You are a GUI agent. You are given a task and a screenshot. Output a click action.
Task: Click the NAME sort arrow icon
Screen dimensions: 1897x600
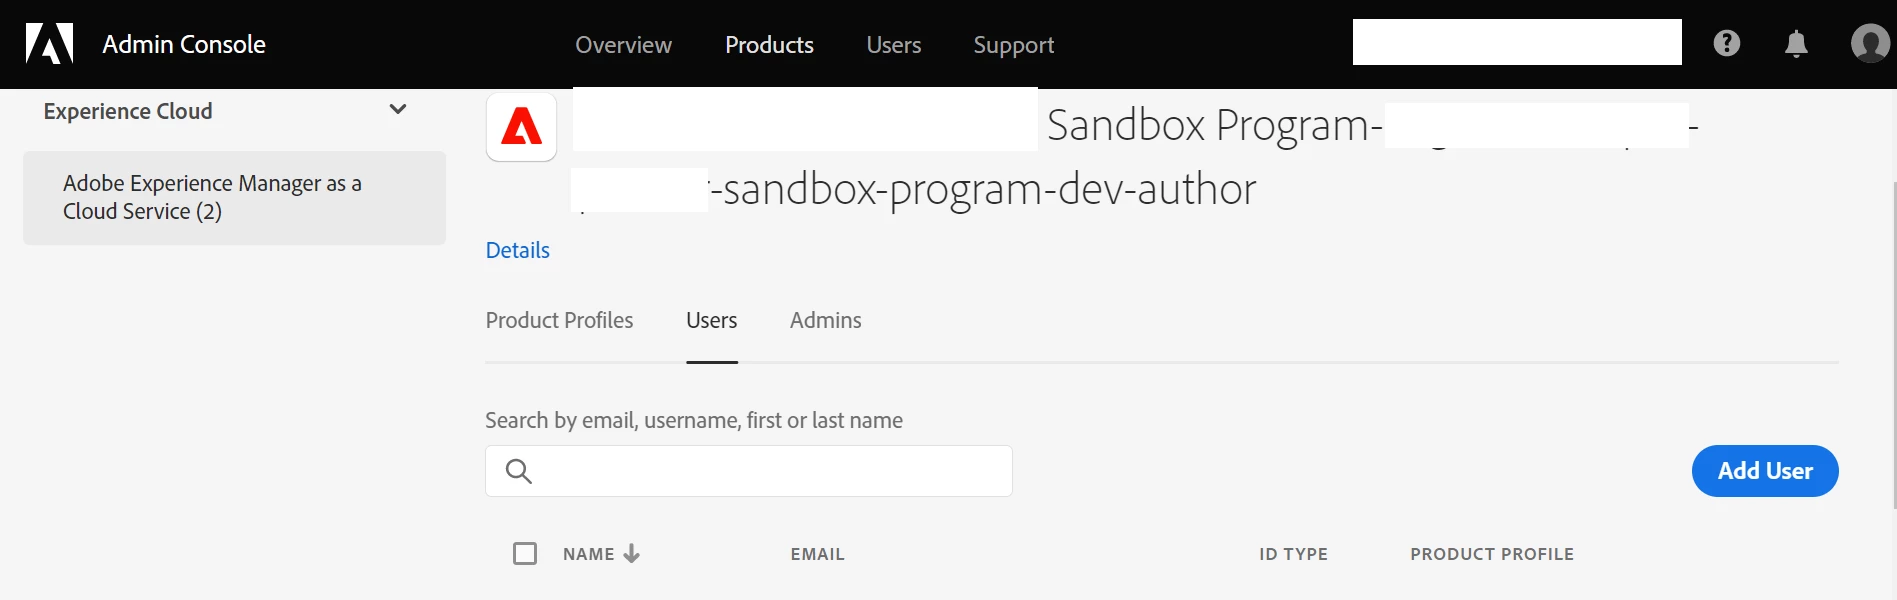[x=631, y=554]
